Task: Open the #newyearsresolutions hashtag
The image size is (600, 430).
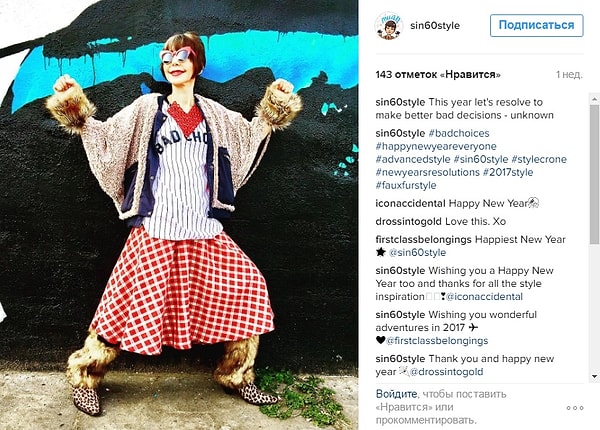Action: point(427,172)
